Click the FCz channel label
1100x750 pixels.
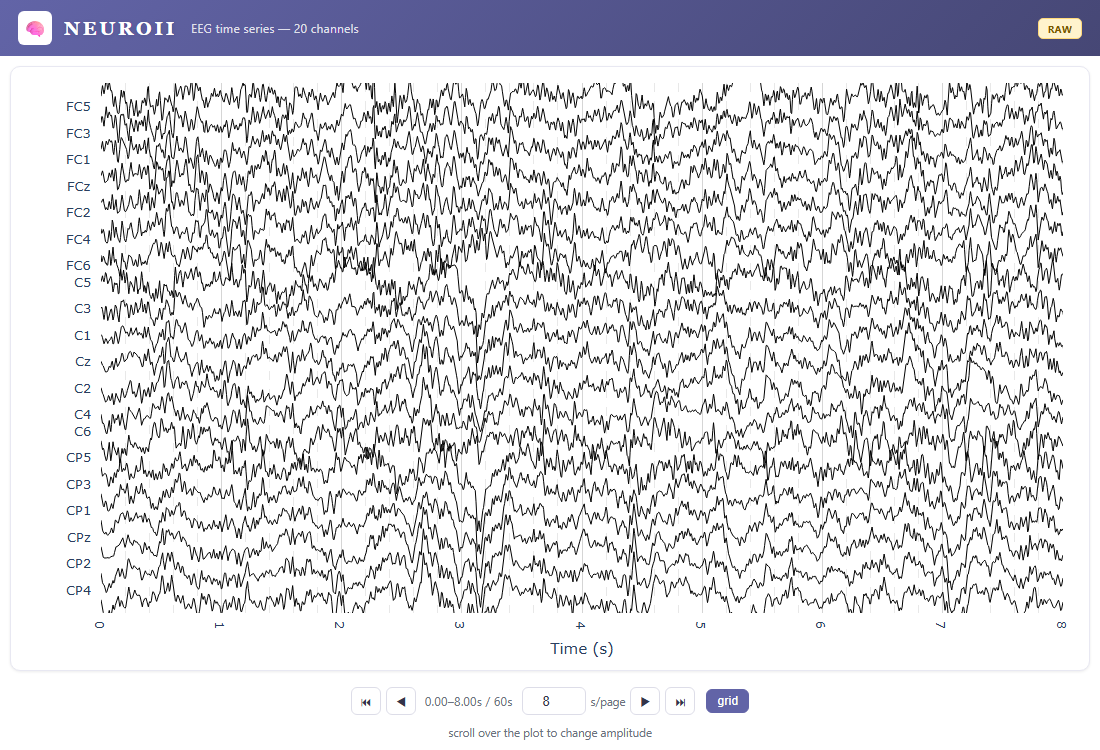coord(79,187)
